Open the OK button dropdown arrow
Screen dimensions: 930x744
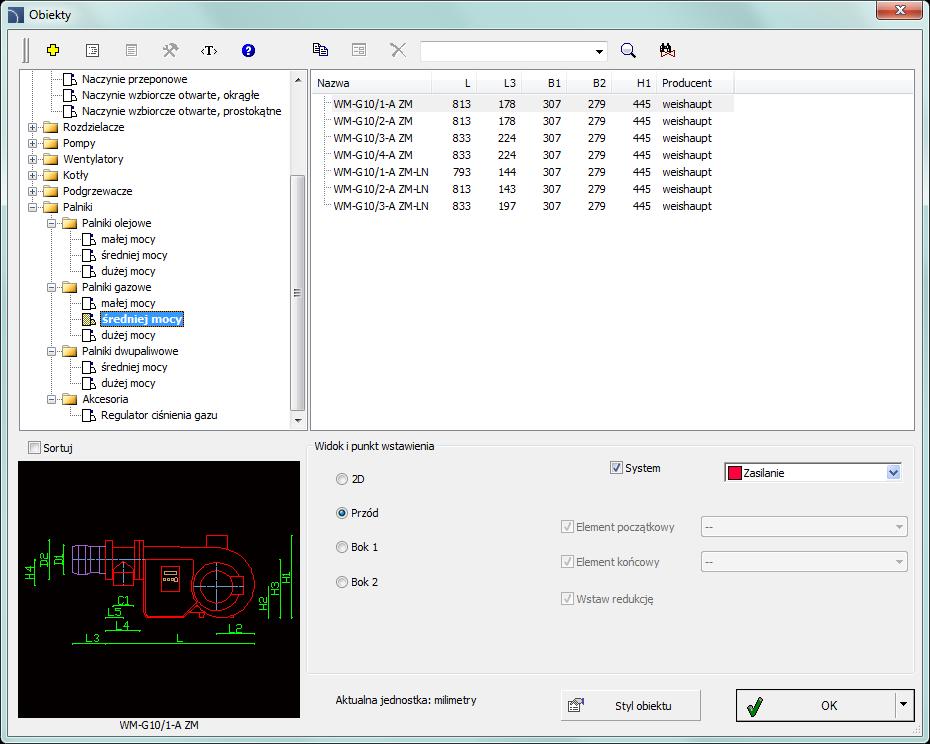tap(903, 705)
